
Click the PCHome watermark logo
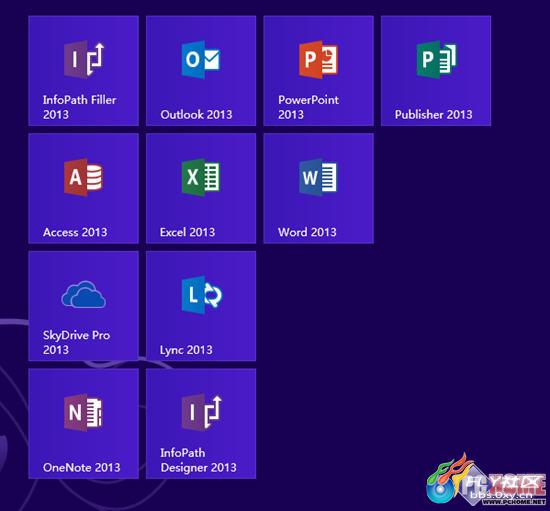coord(486,479)
